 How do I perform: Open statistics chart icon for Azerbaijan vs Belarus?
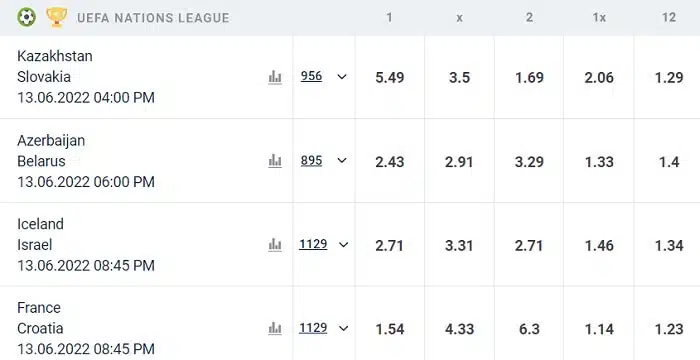tap(275, 161)
